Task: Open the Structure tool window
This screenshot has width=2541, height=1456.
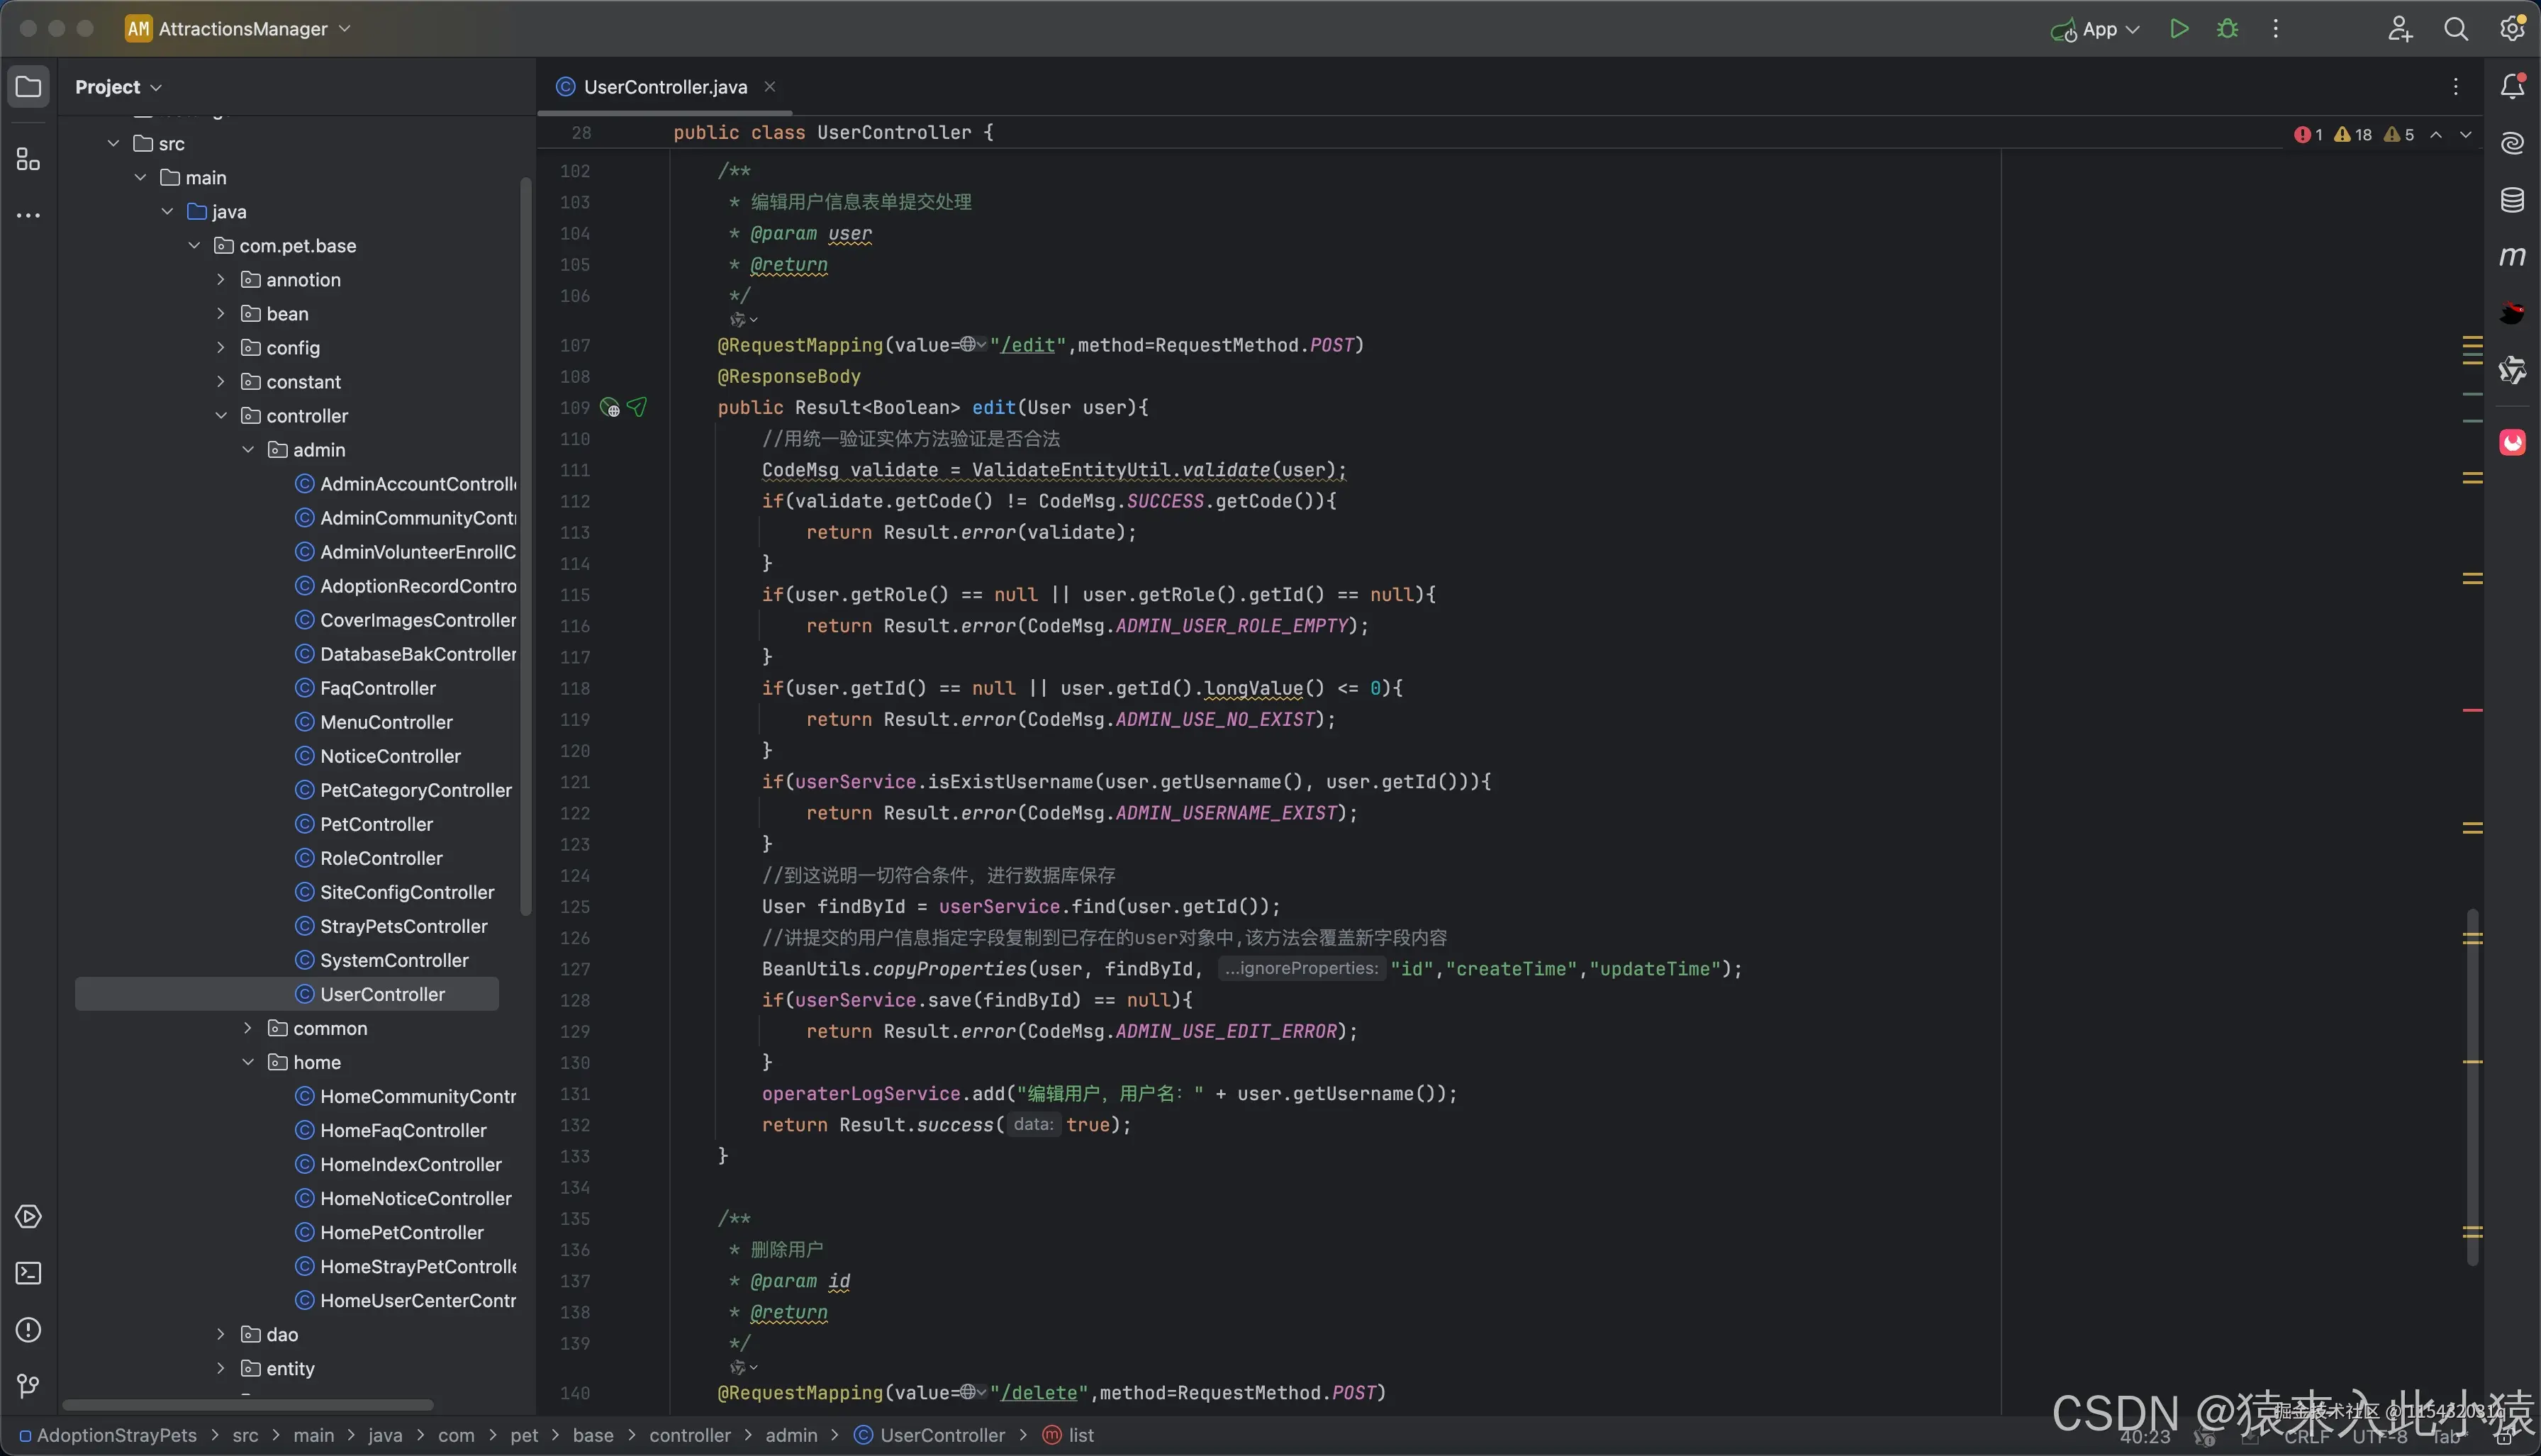Action: tap(28, 159)
